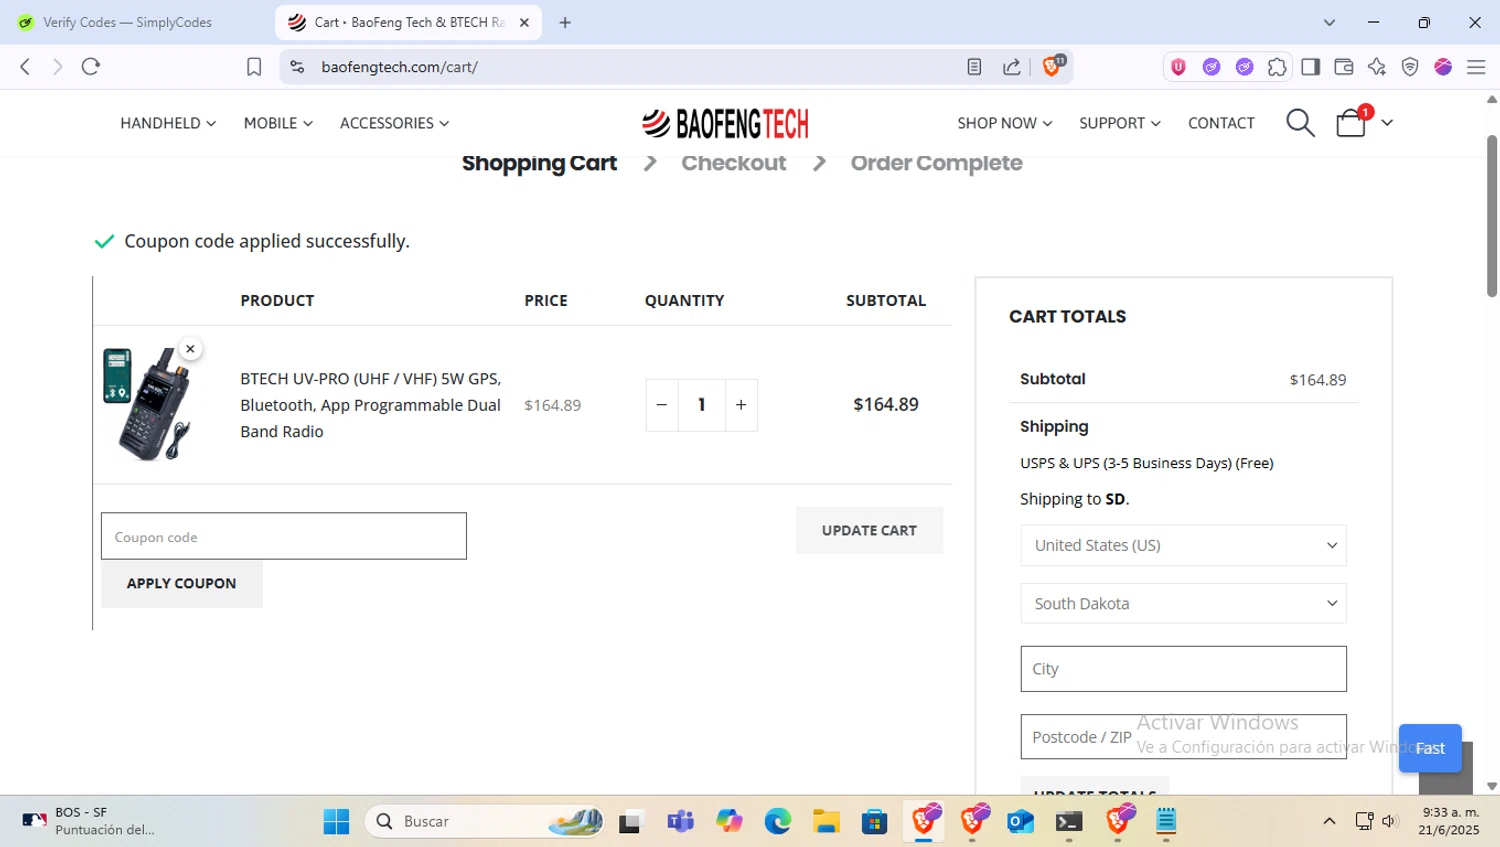Screen dimensions: 1500x847
Task: Open site information icon in address bar
Action: pos(297,67)
